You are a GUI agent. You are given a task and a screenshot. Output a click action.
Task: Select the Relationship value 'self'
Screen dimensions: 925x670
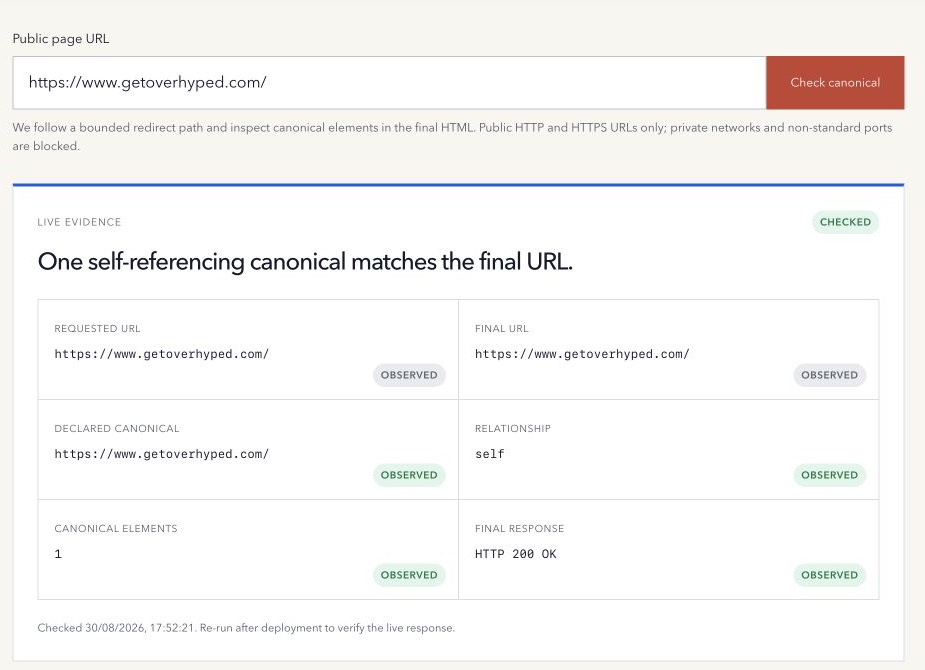[x=490, y=454]
